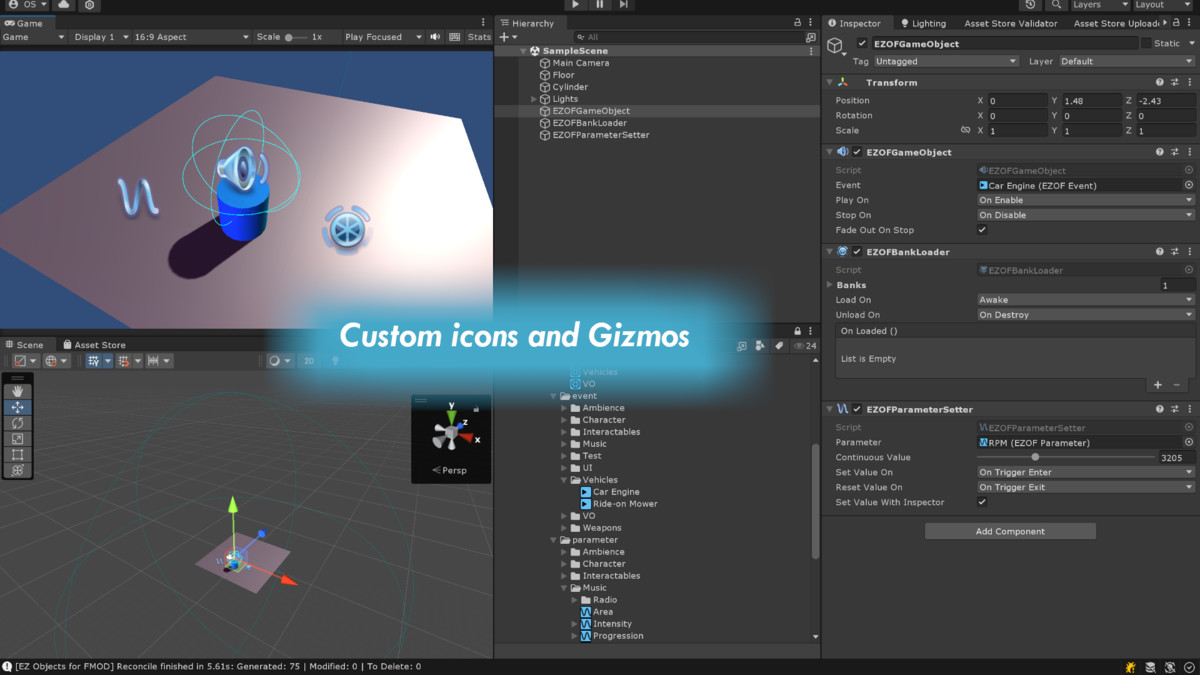The width and height of the screenshot is (1200, 675).
Task: Open the Undo History icon
Action: [x=1031, y=5]
